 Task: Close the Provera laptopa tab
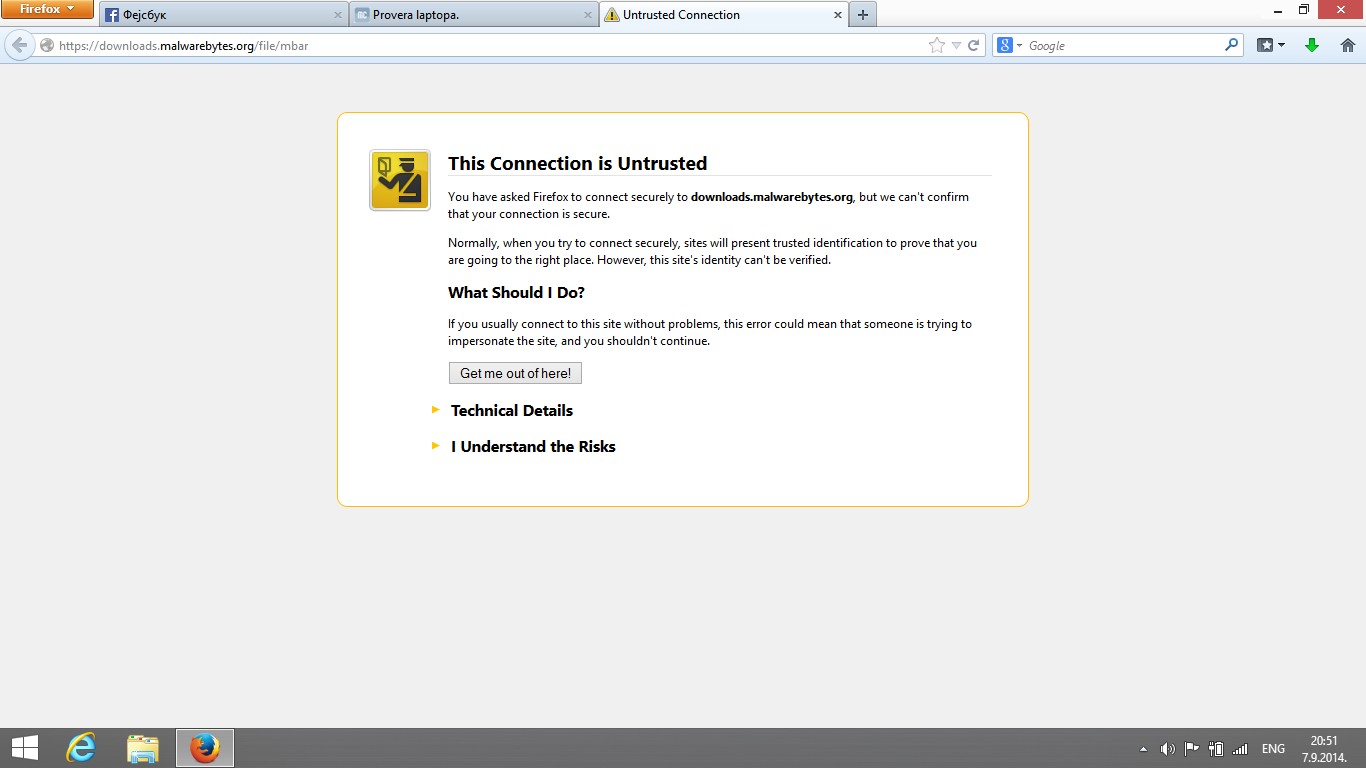[x=588, y=15]
